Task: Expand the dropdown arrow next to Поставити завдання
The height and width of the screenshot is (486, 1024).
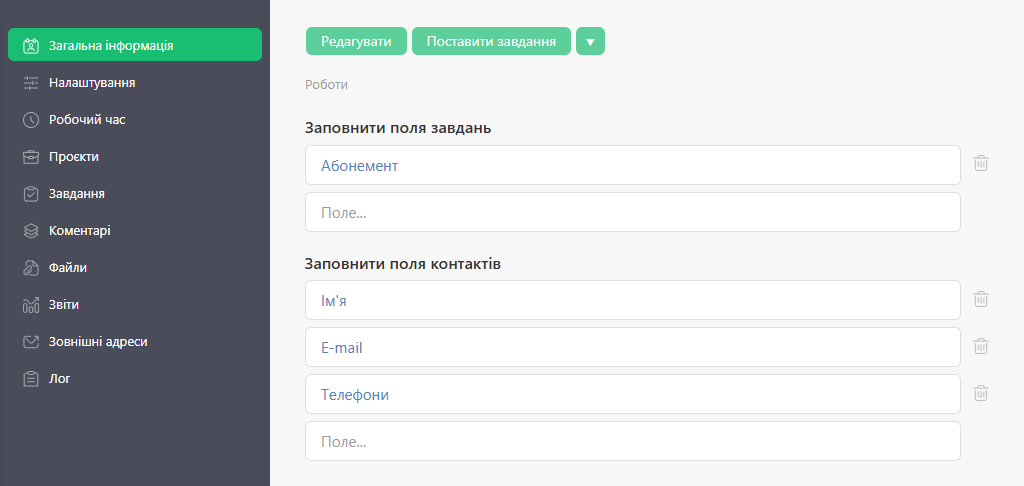Action: coord(590,41)
